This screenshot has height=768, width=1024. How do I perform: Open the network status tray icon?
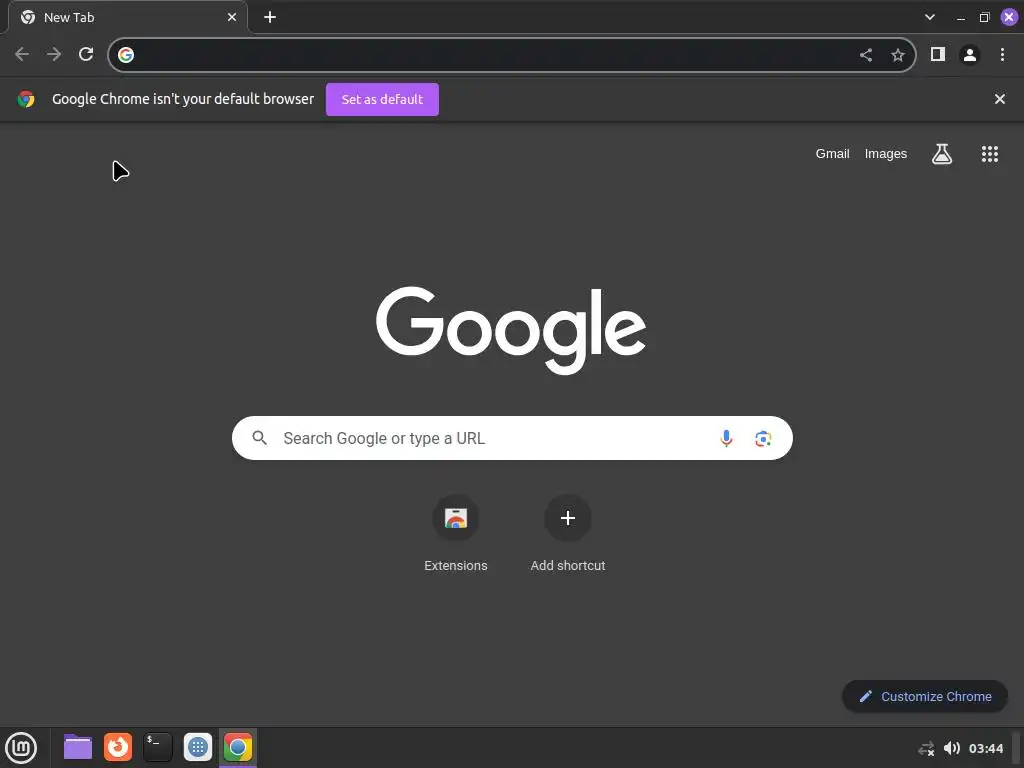(x=926, y=748)
